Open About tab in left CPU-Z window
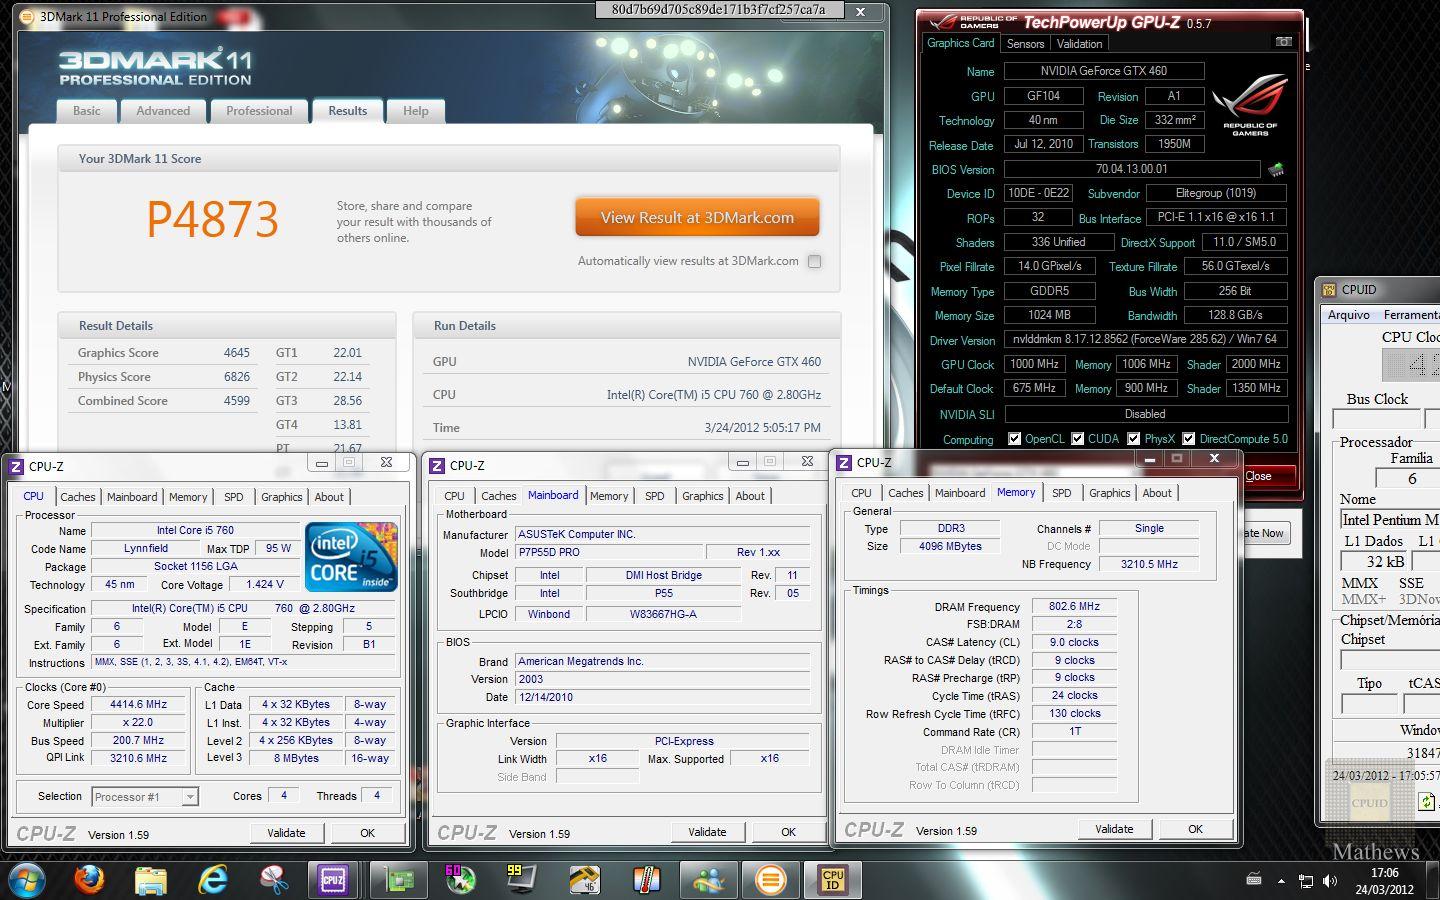The image size is (1440, 900). tap(329, 497)
